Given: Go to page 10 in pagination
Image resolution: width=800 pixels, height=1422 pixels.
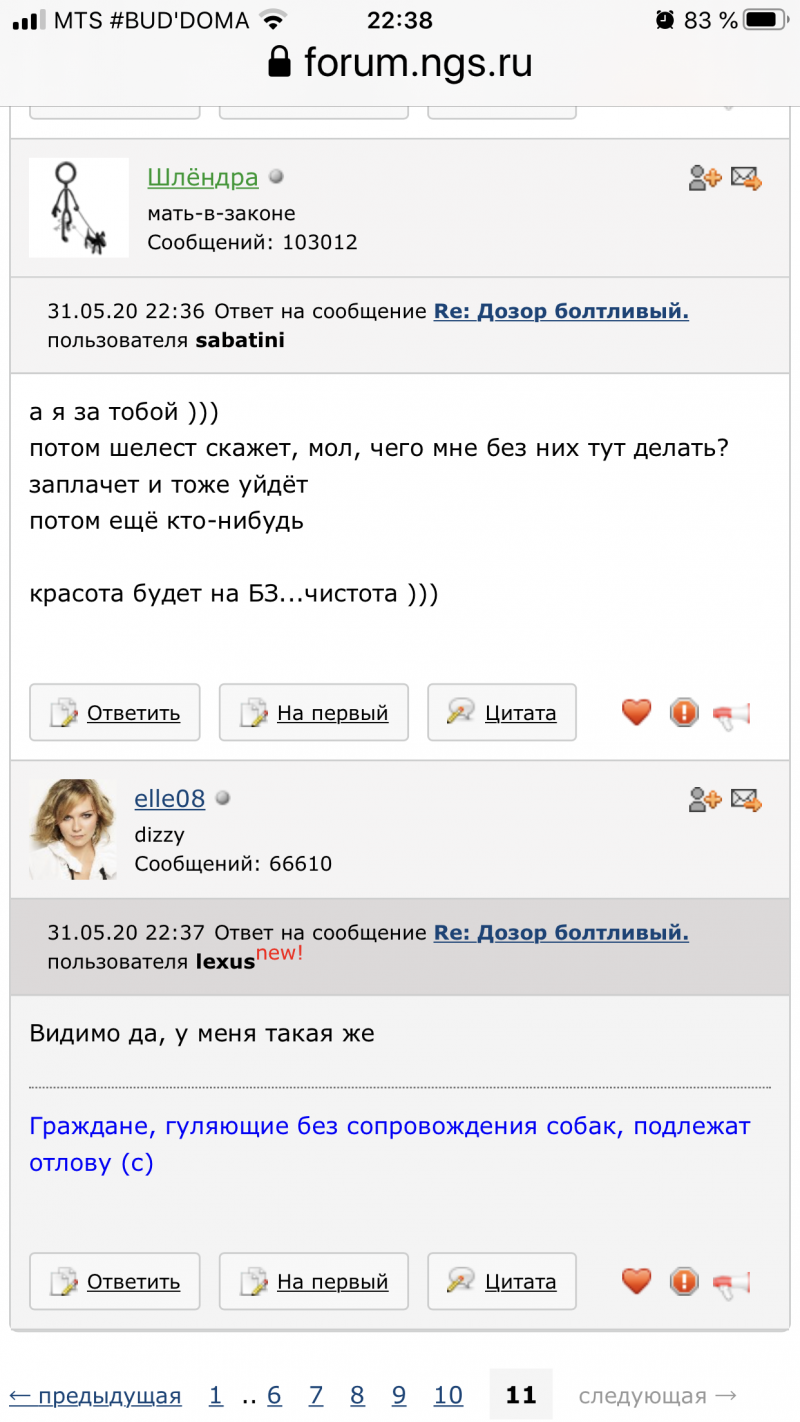Looking at the screenshot, I should 448,1396.
